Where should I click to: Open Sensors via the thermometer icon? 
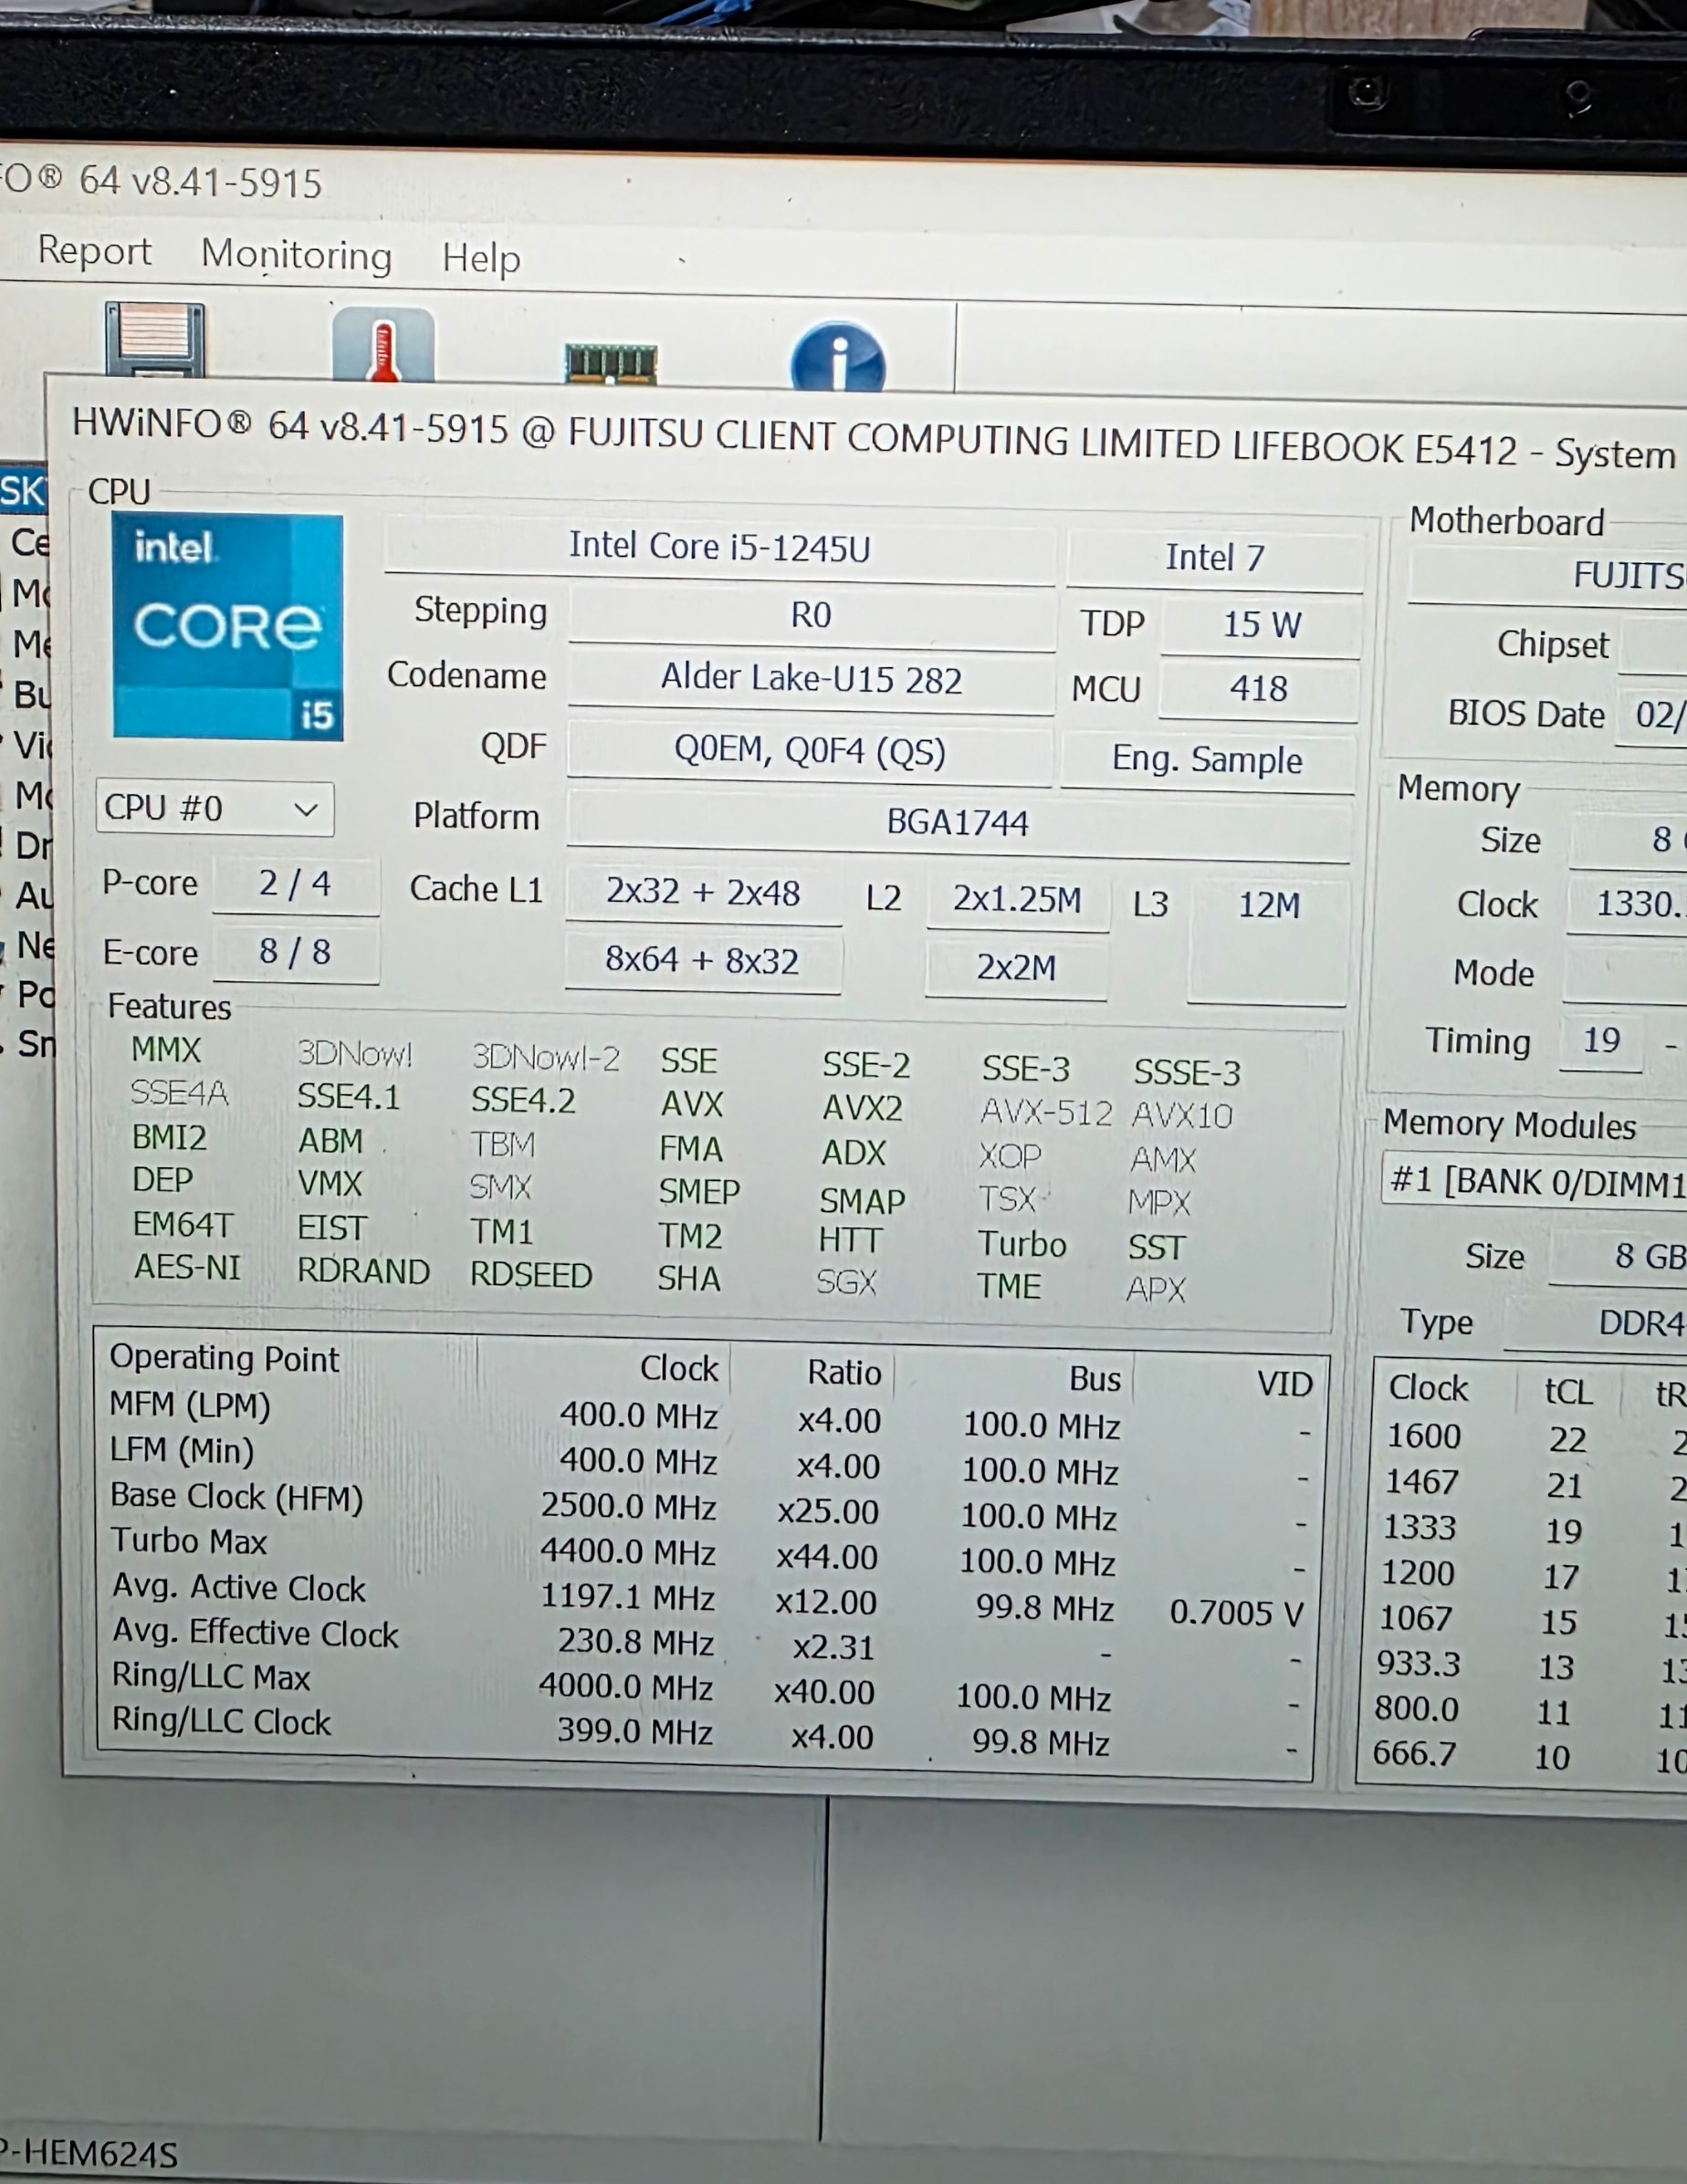383,345
